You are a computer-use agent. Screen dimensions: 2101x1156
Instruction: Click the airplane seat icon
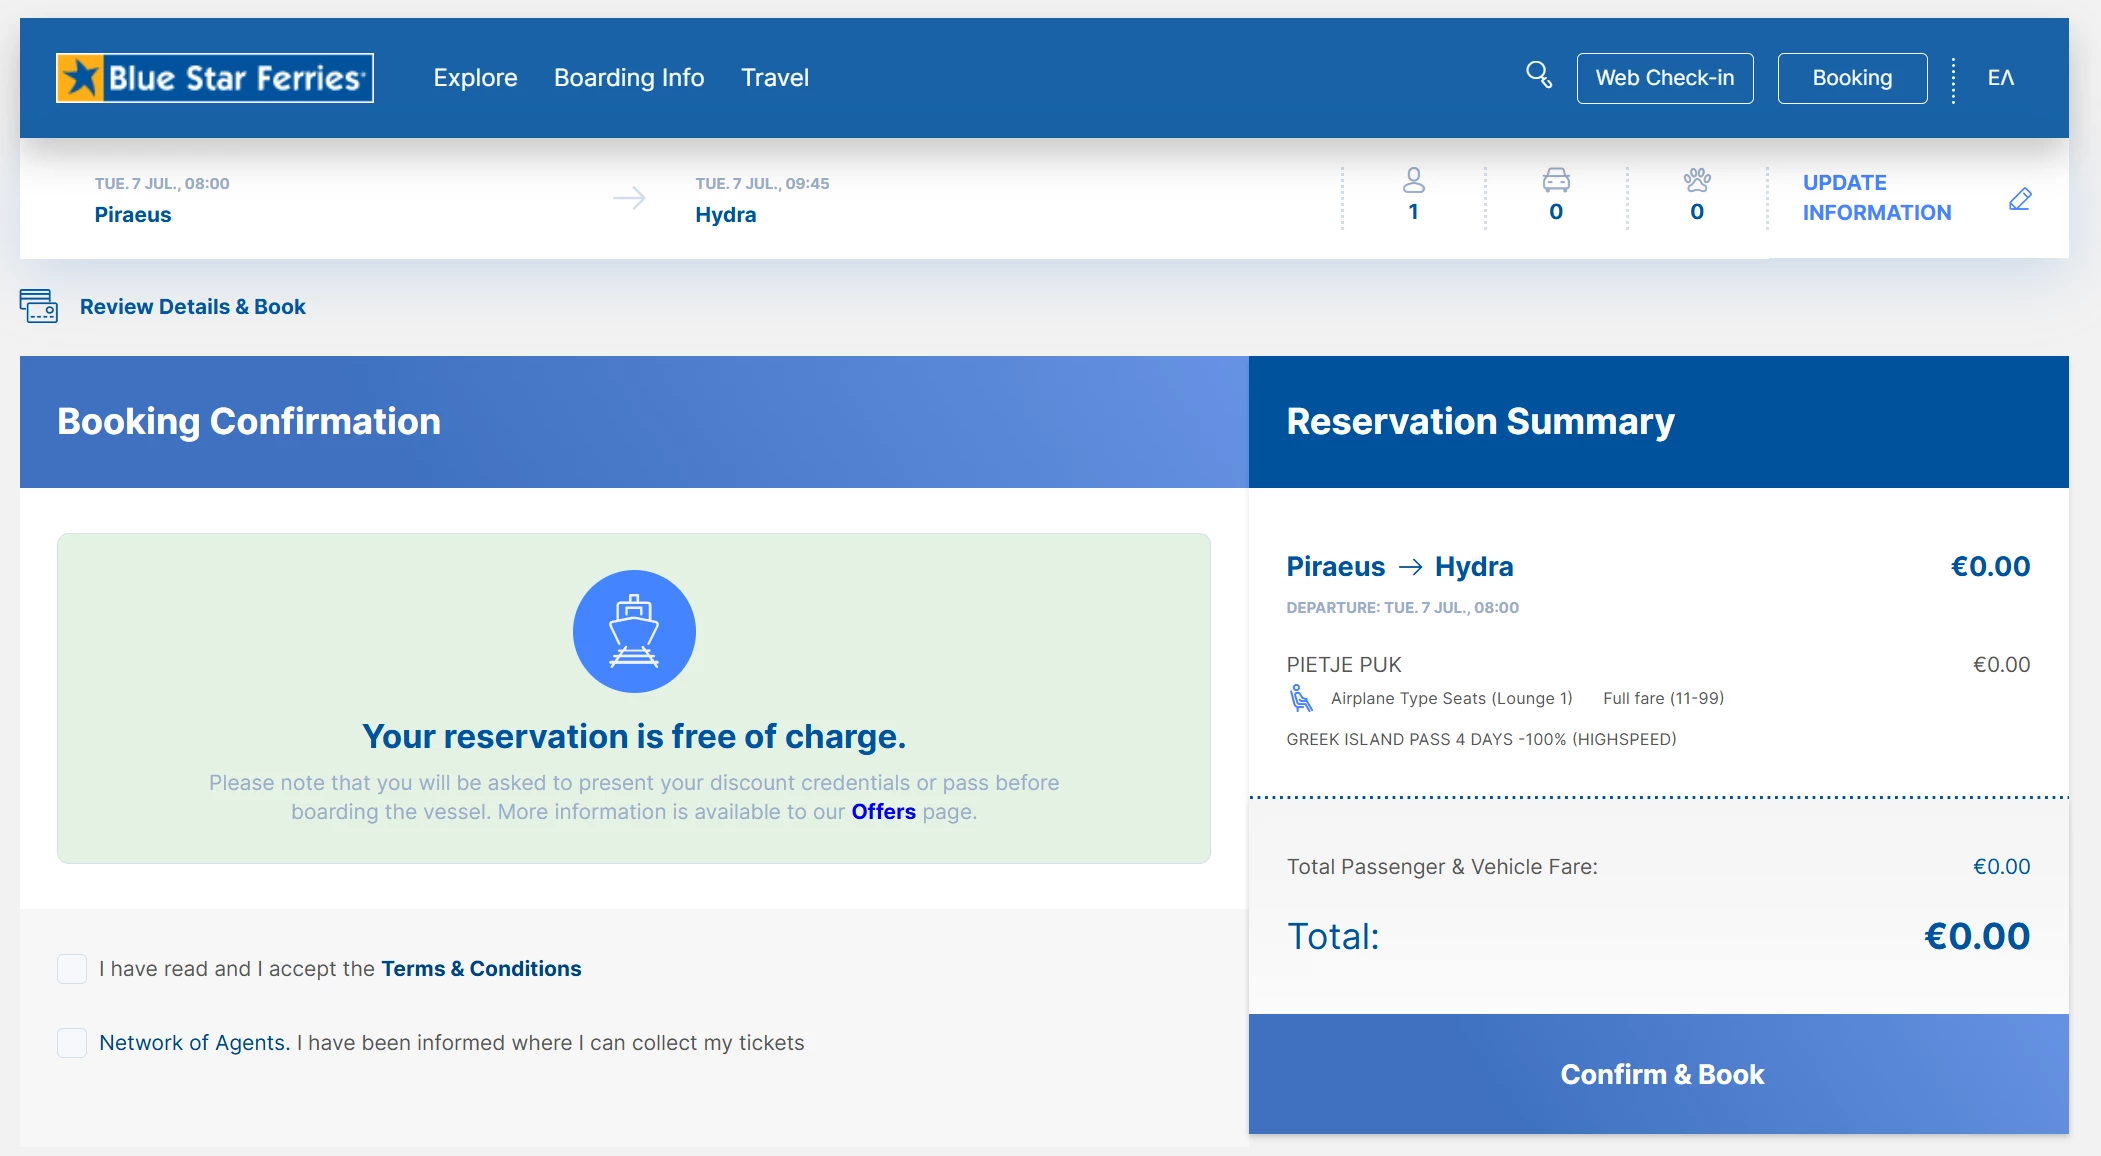coord(1300,698)
